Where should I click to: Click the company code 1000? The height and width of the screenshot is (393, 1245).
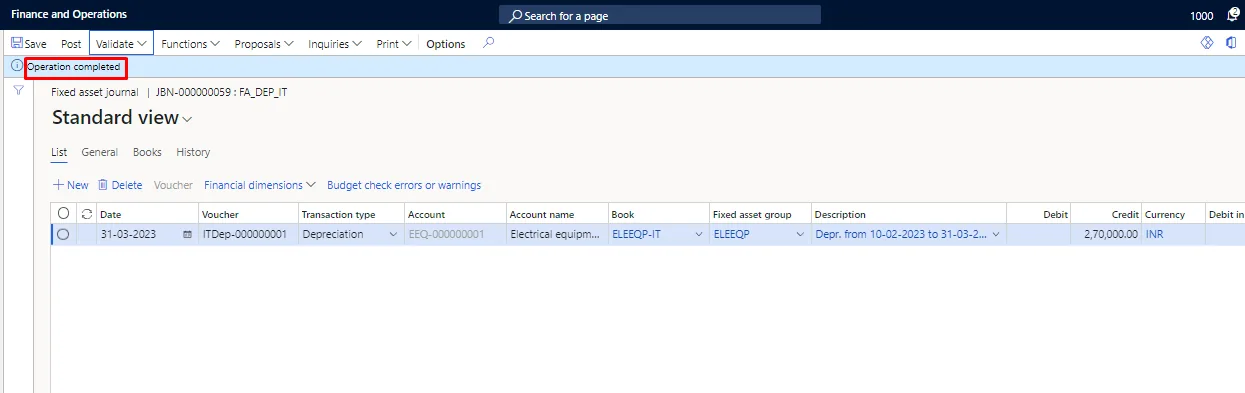[1202, 16]
